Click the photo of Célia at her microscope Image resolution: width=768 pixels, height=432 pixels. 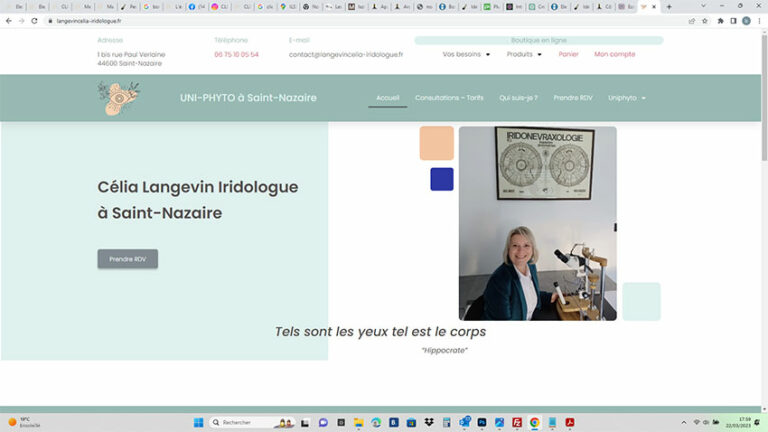pyautogui.click(x=537, y=223)
